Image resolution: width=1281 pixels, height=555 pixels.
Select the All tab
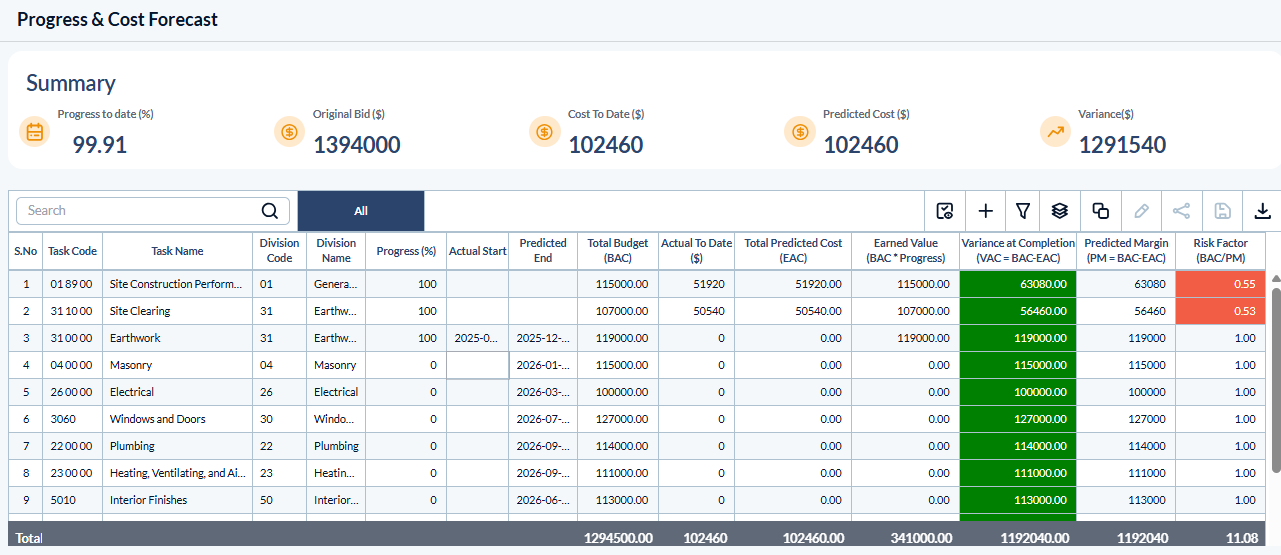click(x=361, y=211)
